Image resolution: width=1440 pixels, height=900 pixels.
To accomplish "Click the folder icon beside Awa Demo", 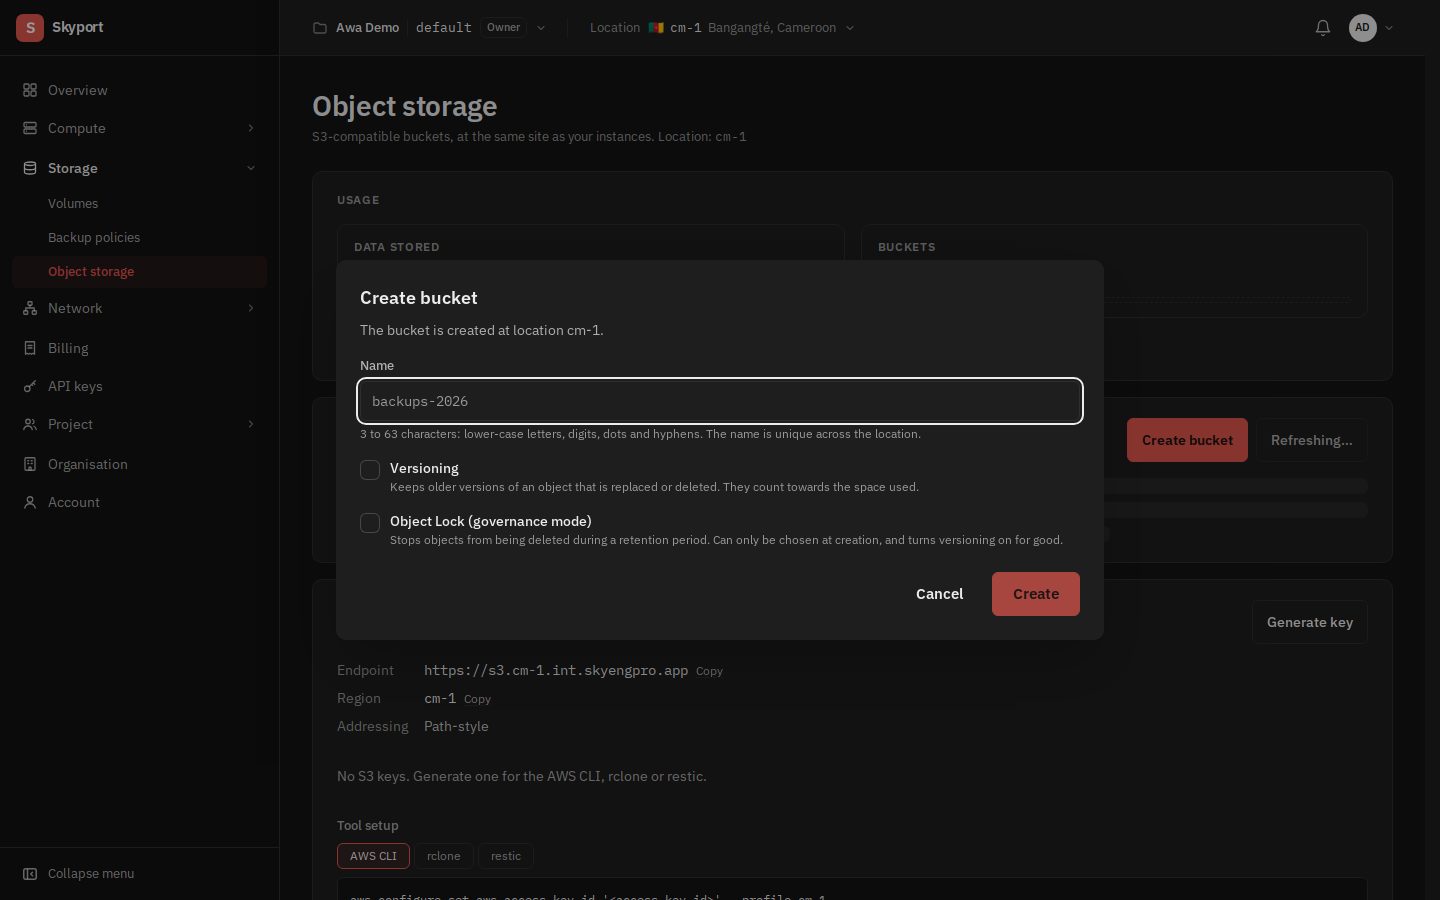I will click(x=320, y=28).
